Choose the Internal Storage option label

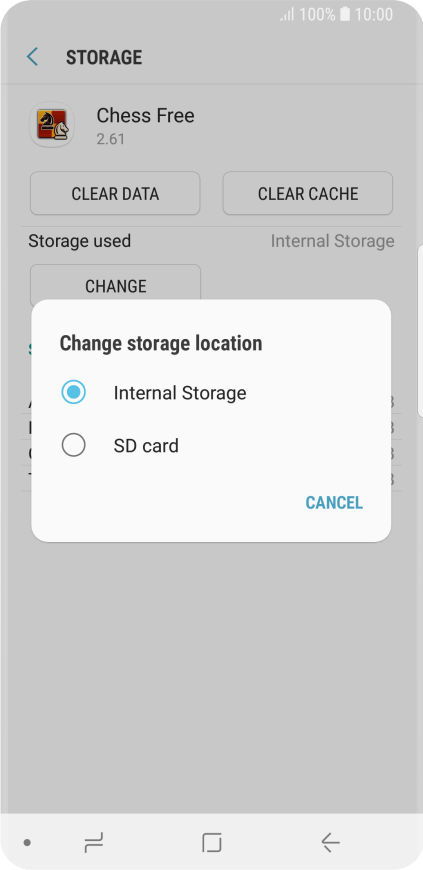pos(180,393)
